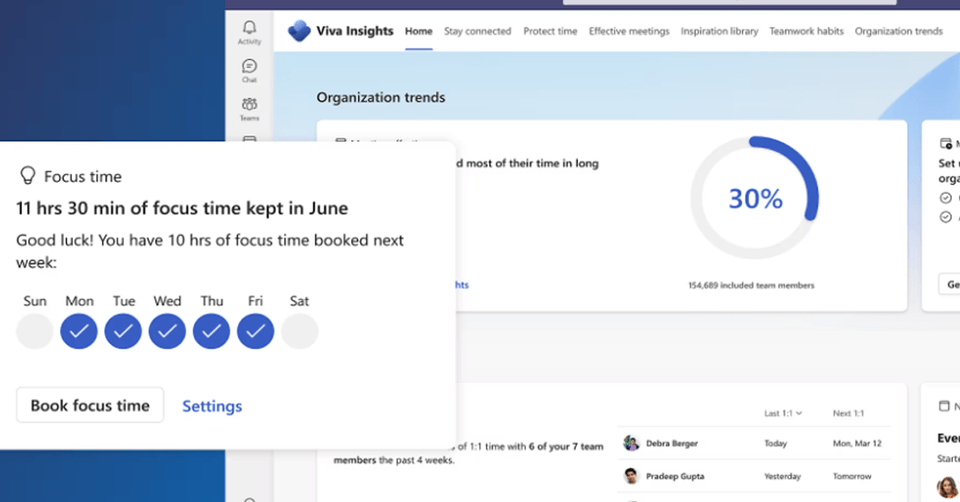Image resolution: width=960 pixels, height=502 pixels.
Task: Click the 11 hrs 30 min focus time headline
Action: [x=182, y=208]
